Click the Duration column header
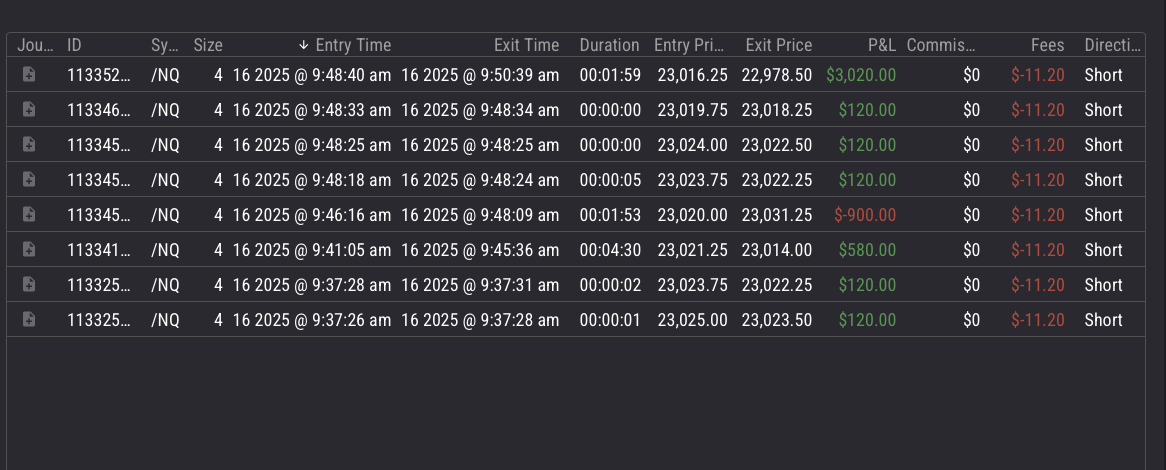The width and height of the screenshot is (1166, 470). (609, 45)
